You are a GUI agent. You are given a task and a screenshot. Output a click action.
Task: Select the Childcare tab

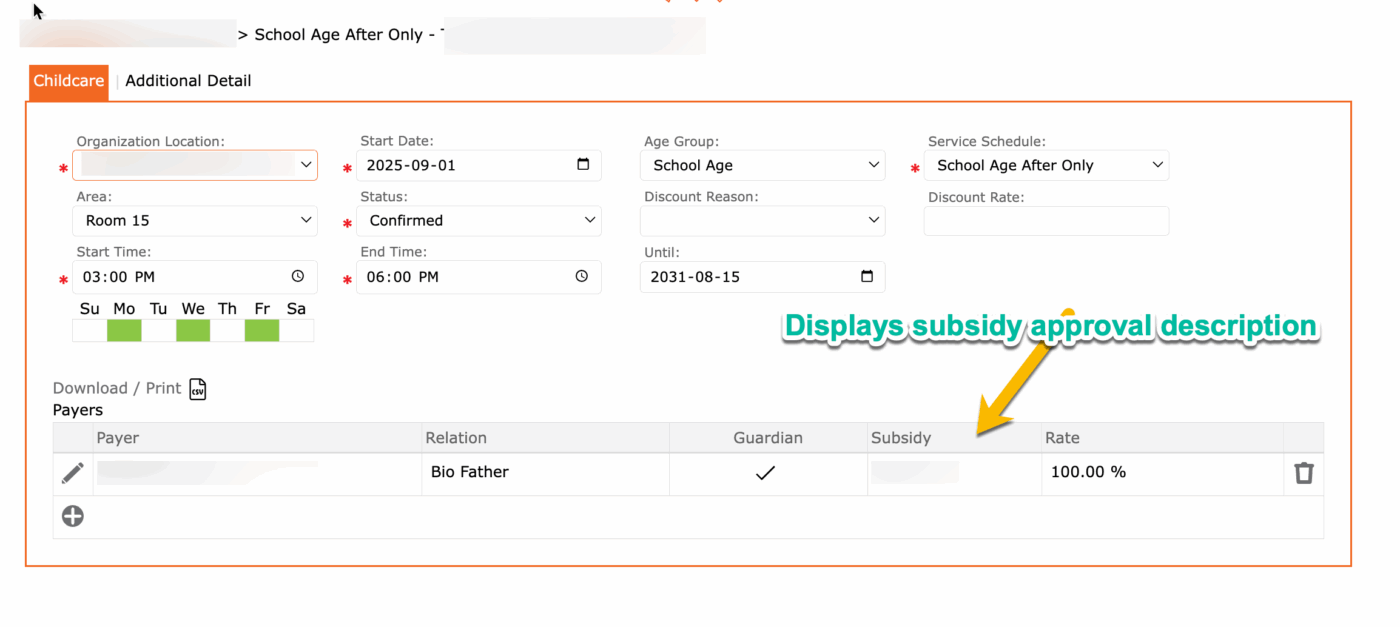click(68, 81)
